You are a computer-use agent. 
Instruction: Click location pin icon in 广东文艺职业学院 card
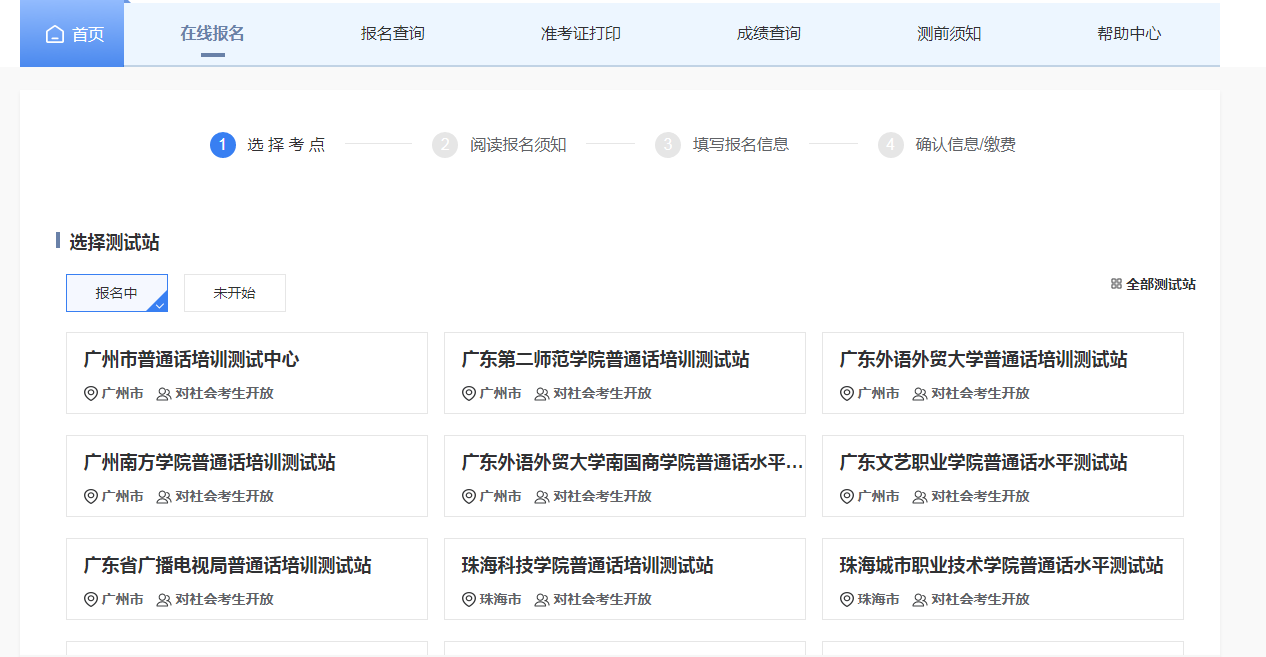[847, 496]
